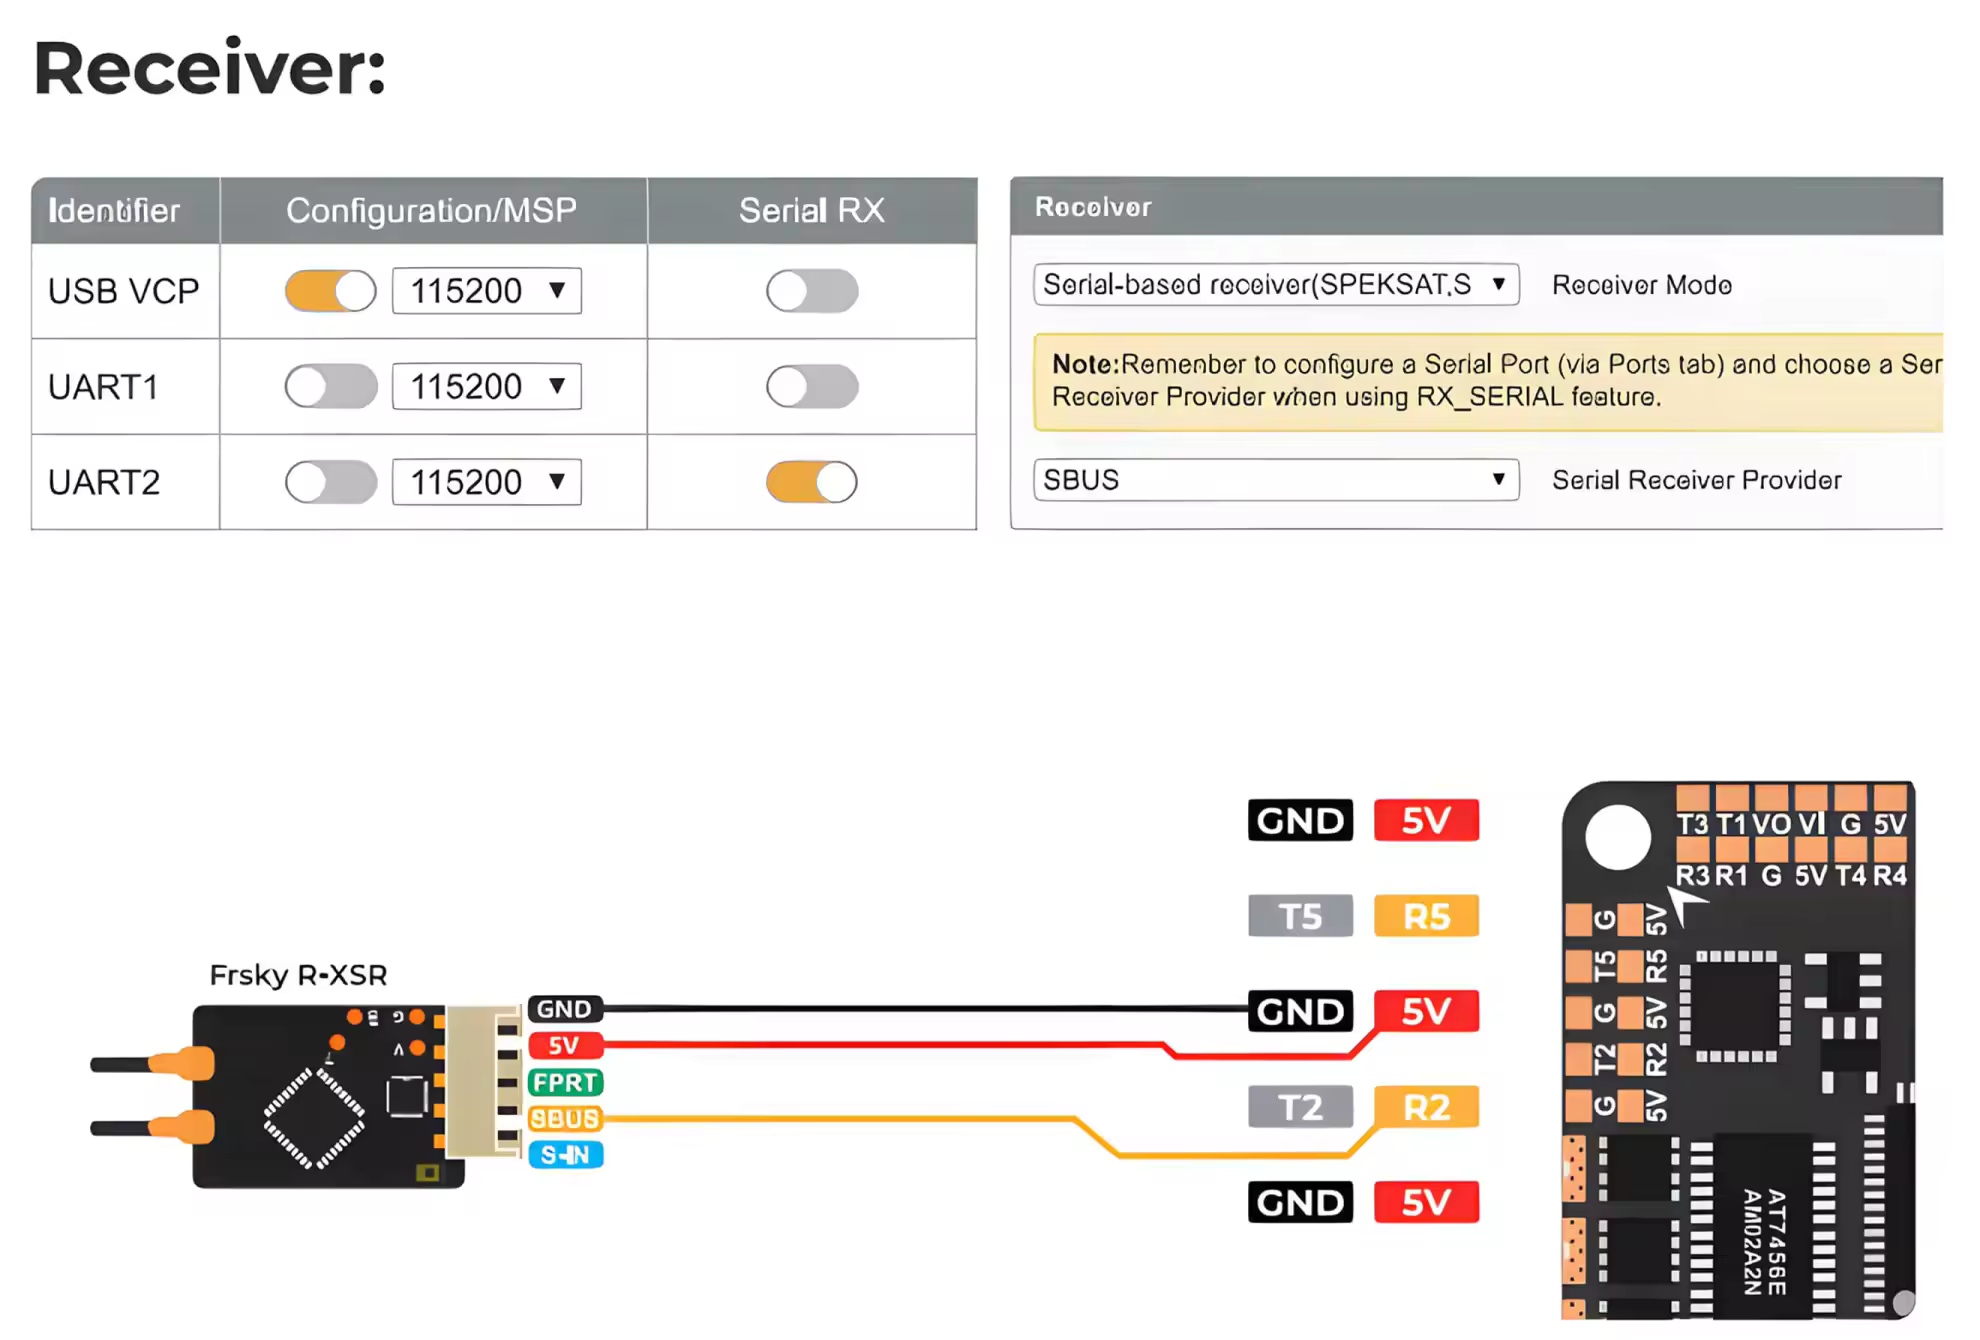This screenshot has height=1340, width=1980.
Task: Click the 5V label where red wire ends
Action: point(1426,1011)
